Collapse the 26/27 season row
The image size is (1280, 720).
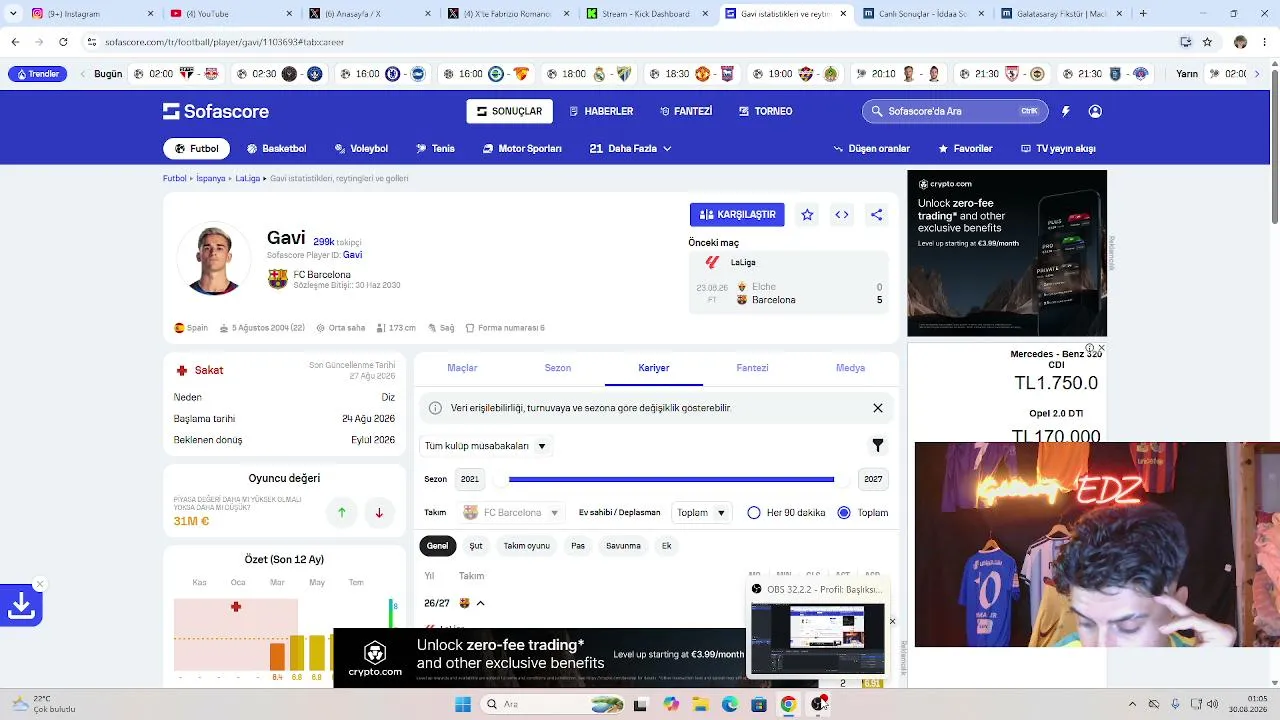(480, 603)
